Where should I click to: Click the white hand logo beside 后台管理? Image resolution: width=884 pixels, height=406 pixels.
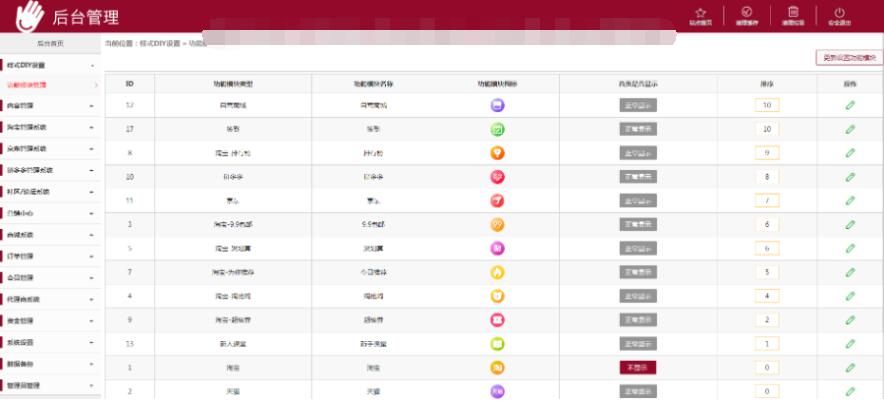[x=30, y=15]
